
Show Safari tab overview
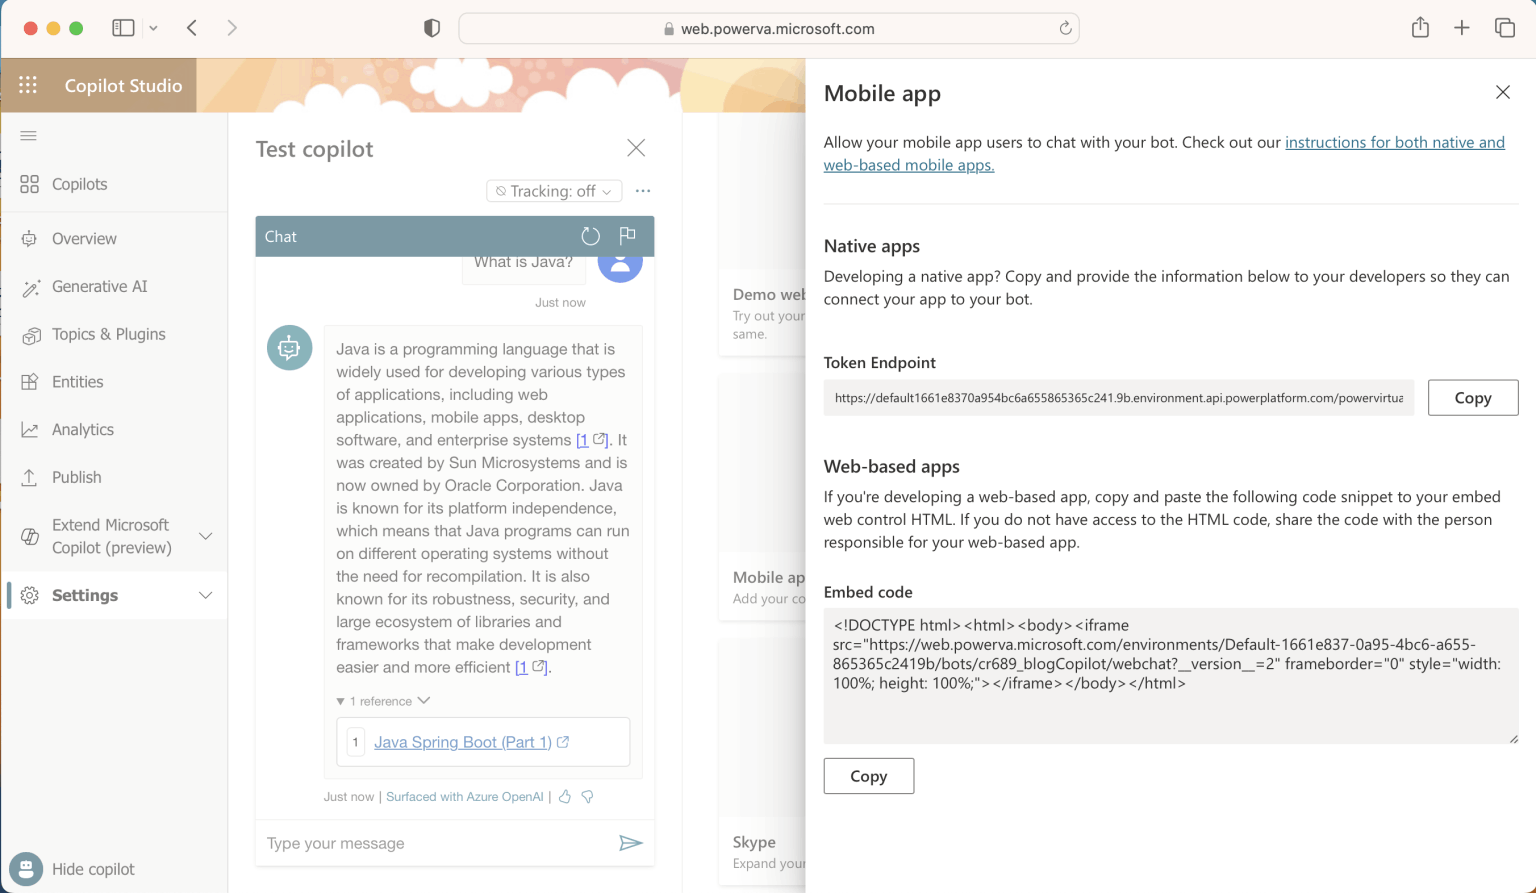(1504, 28)
